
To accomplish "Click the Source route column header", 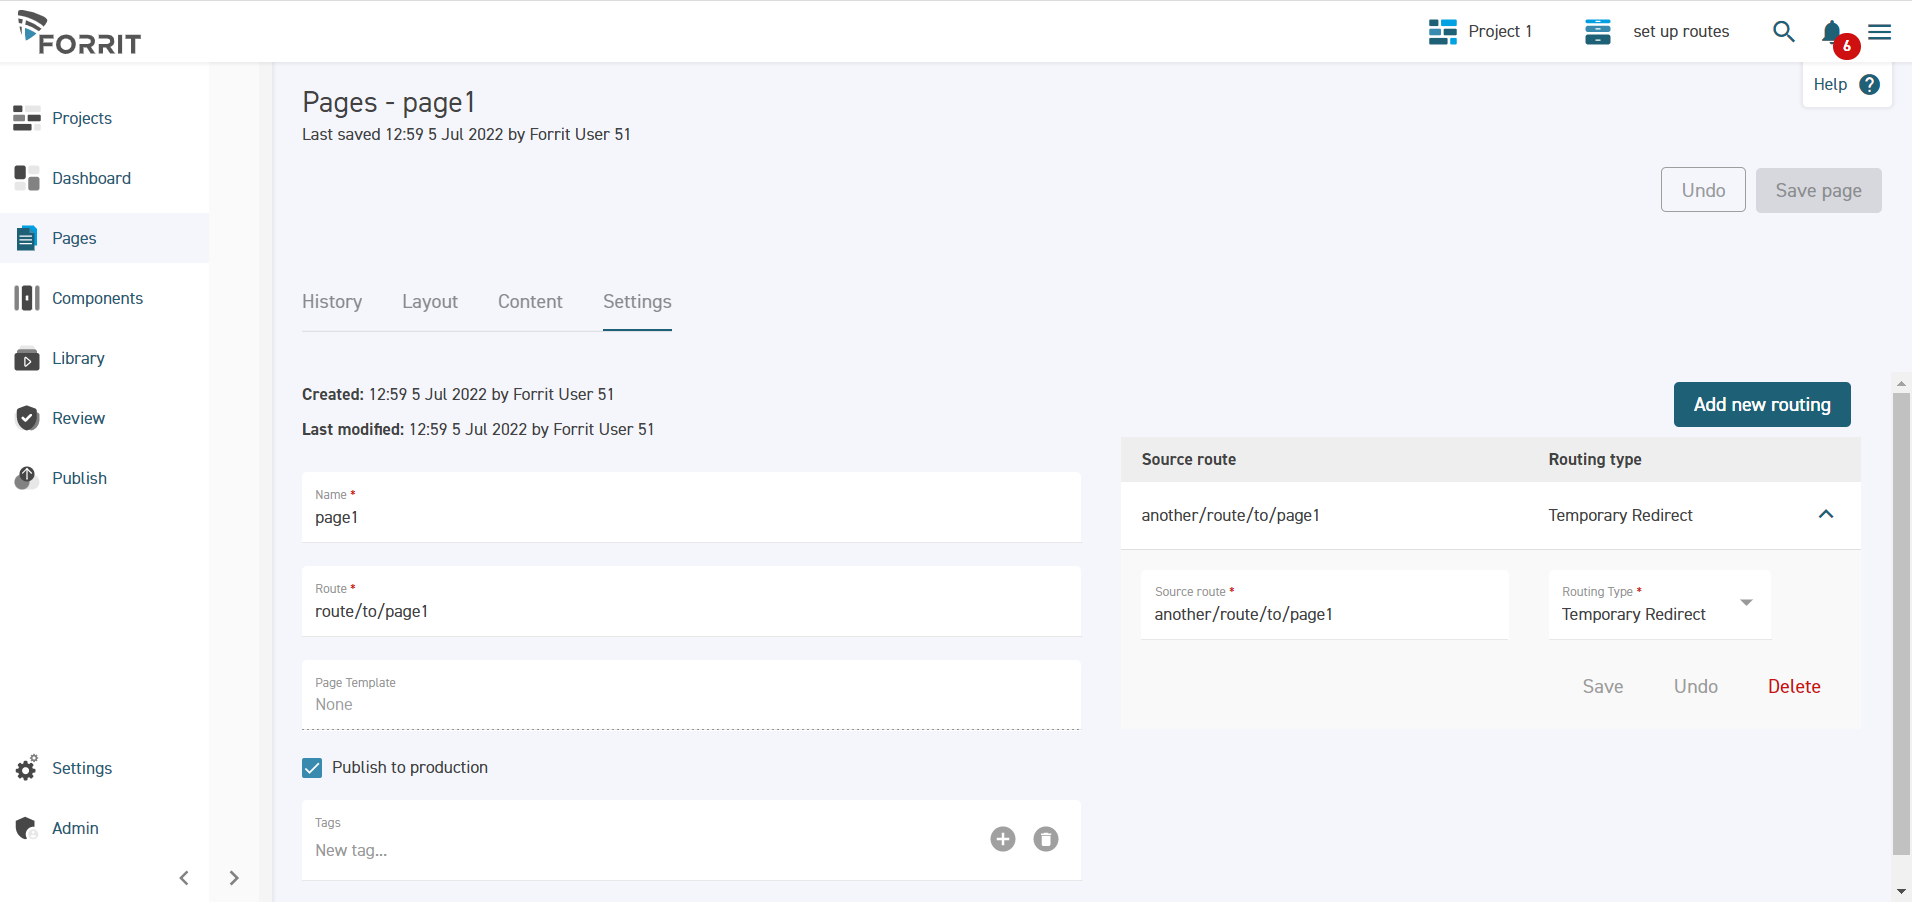I will click(x=1188, y=460).
